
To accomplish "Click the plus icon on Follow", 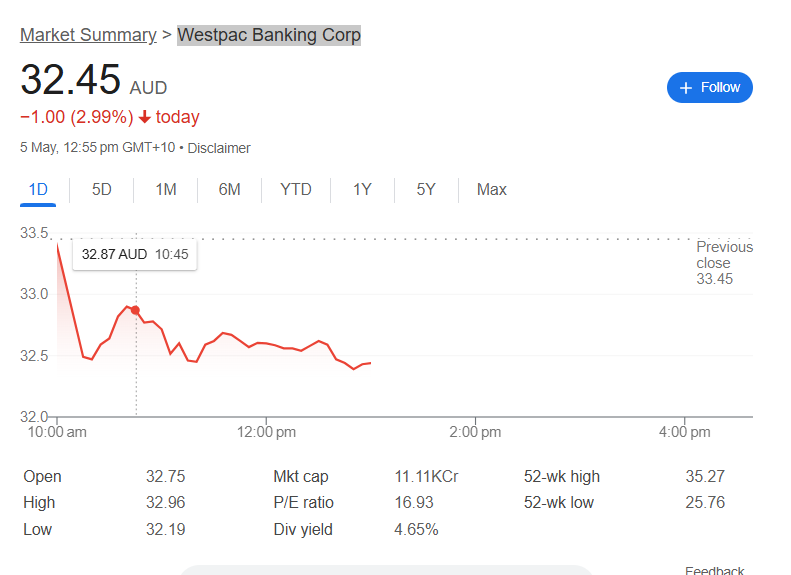I will tap(686, 88).
